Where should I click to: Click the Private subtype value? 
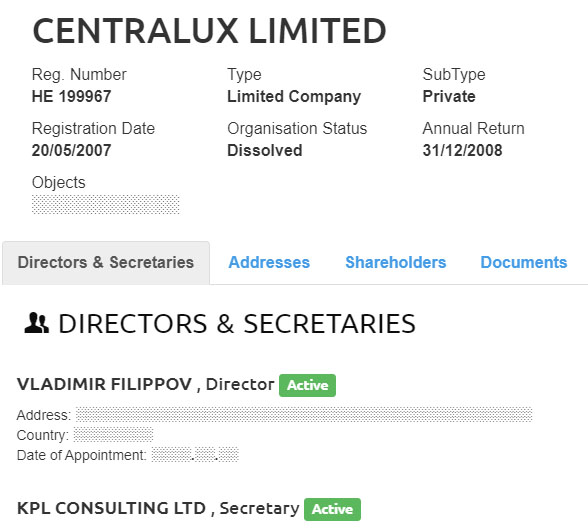click(x=449, y=96)
